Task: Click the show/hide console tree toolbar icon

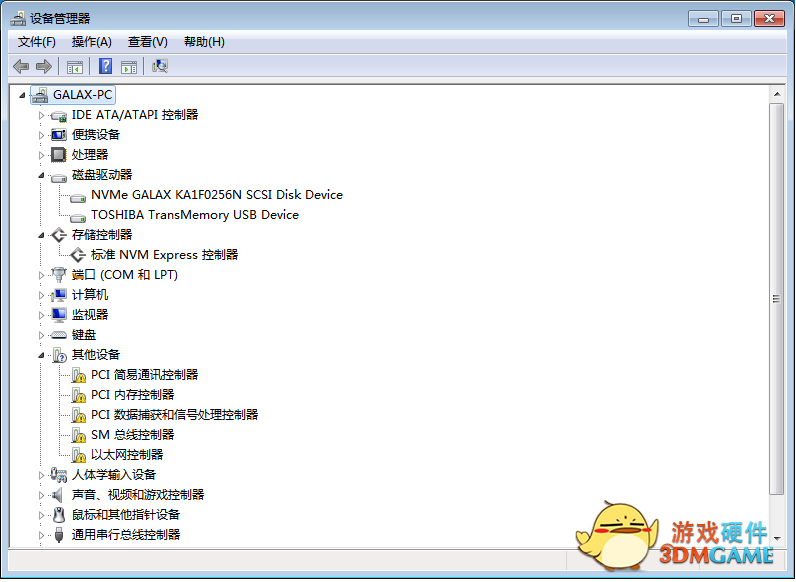Action: [75, 67]
